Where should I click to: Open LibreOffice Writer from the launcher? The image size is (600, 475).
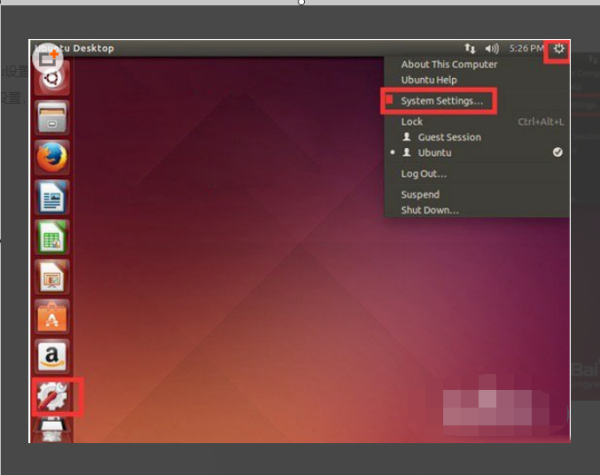tap(52, 197)
